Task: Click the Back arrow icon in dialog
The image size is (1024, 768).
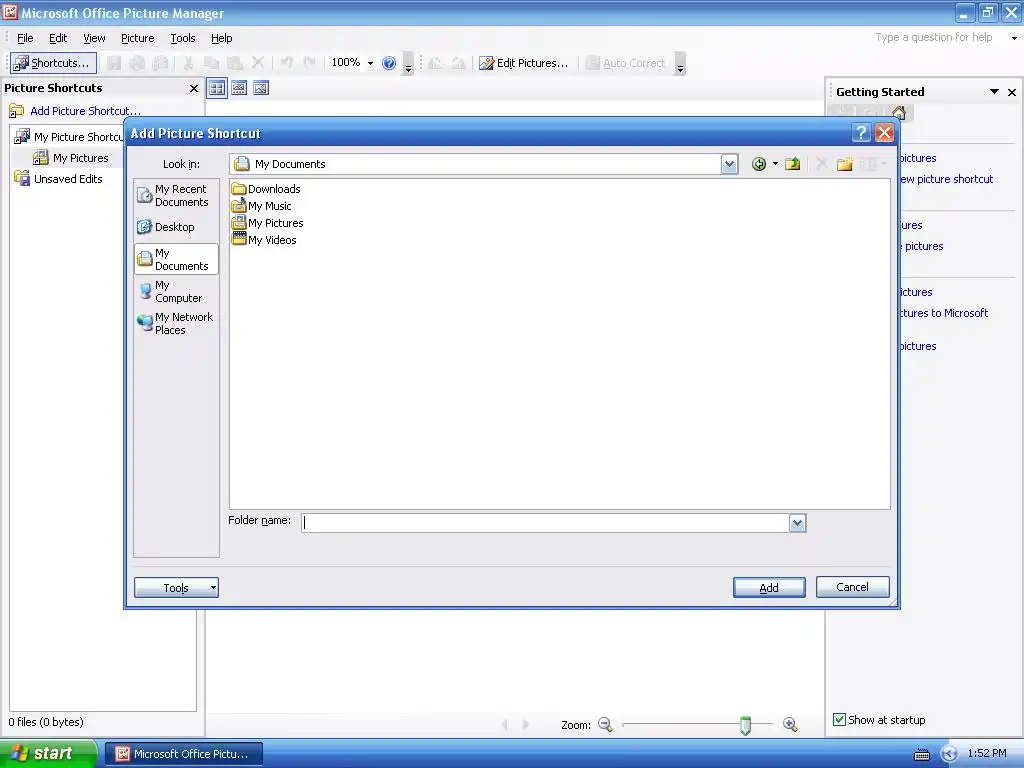Action: [x=758, y=164]
